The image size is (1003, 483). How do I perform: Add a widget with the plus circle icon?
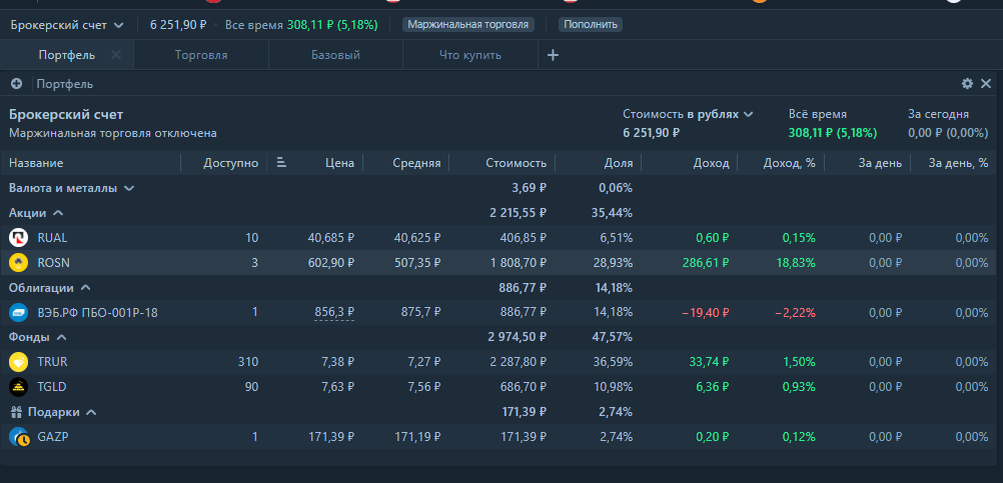pos(17,84)
